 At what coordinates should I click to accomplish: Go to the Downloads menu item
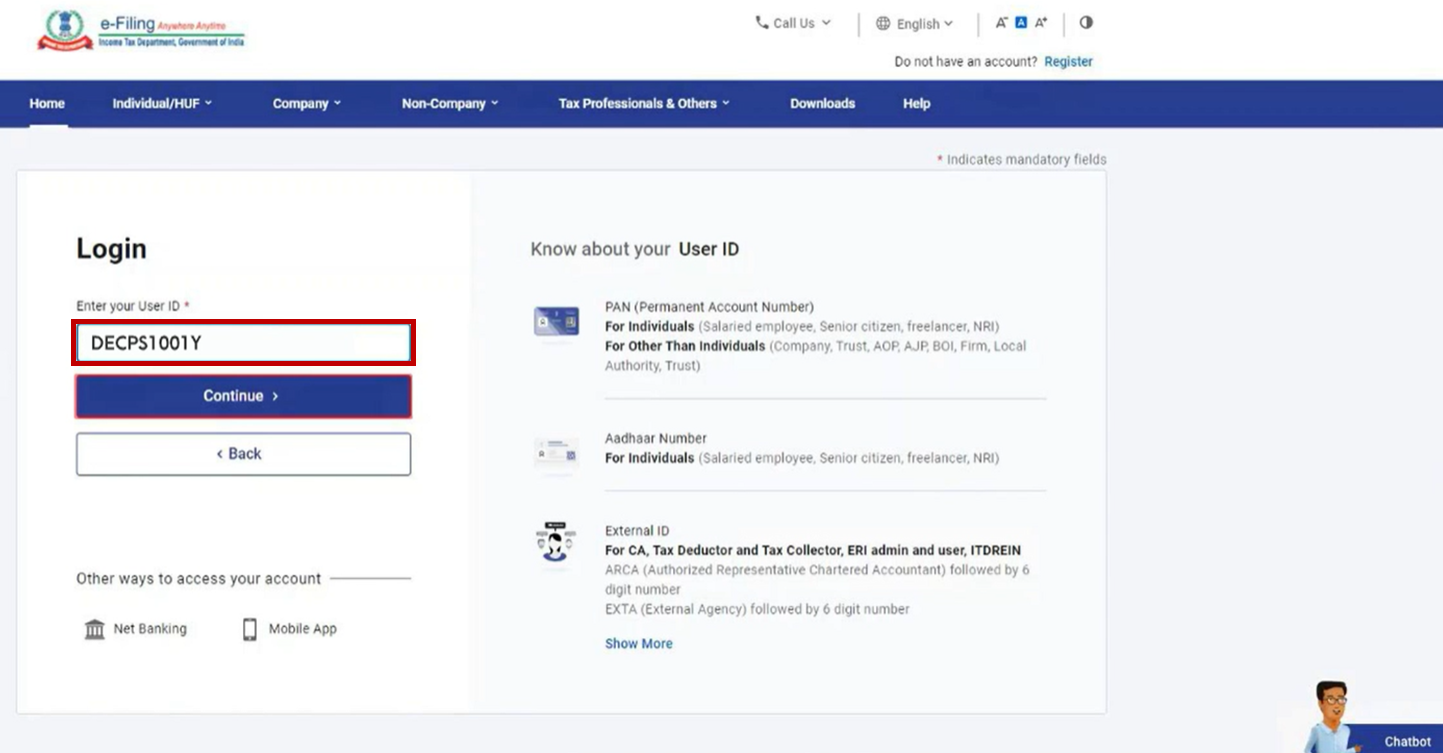coord(822,103)
